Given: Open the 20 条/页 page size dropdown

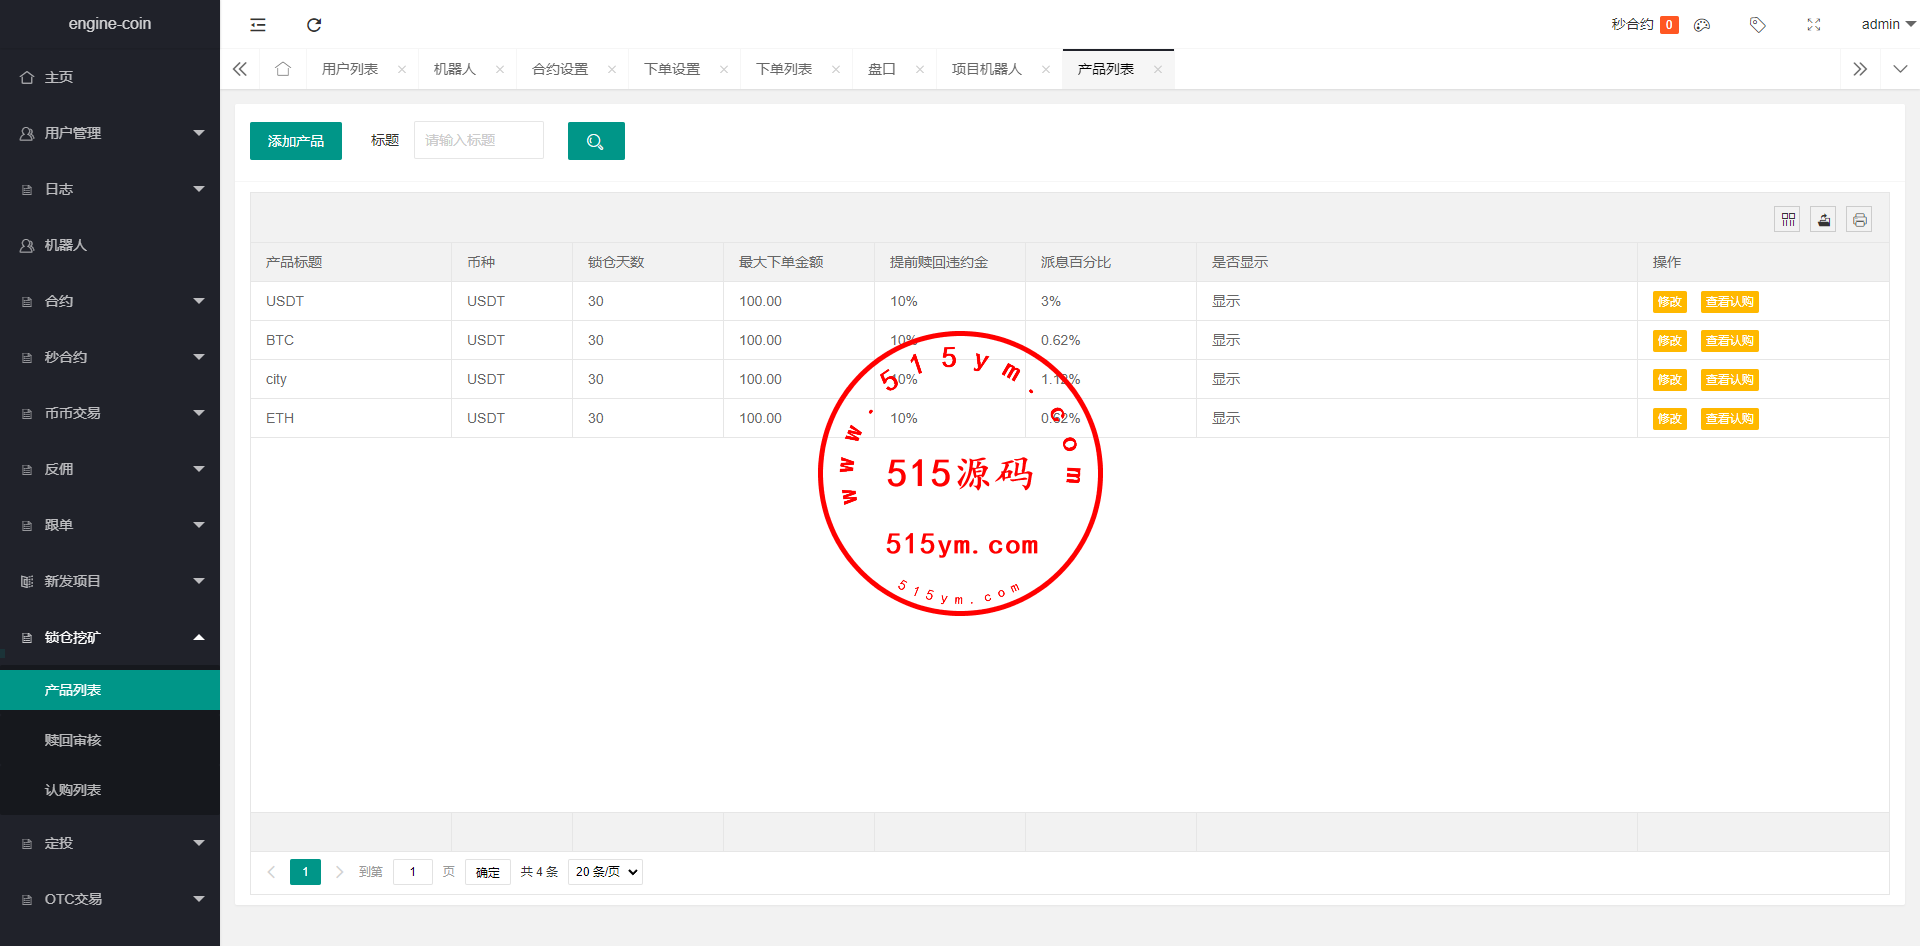Looking at the screenshot, I should coord(605,872).
